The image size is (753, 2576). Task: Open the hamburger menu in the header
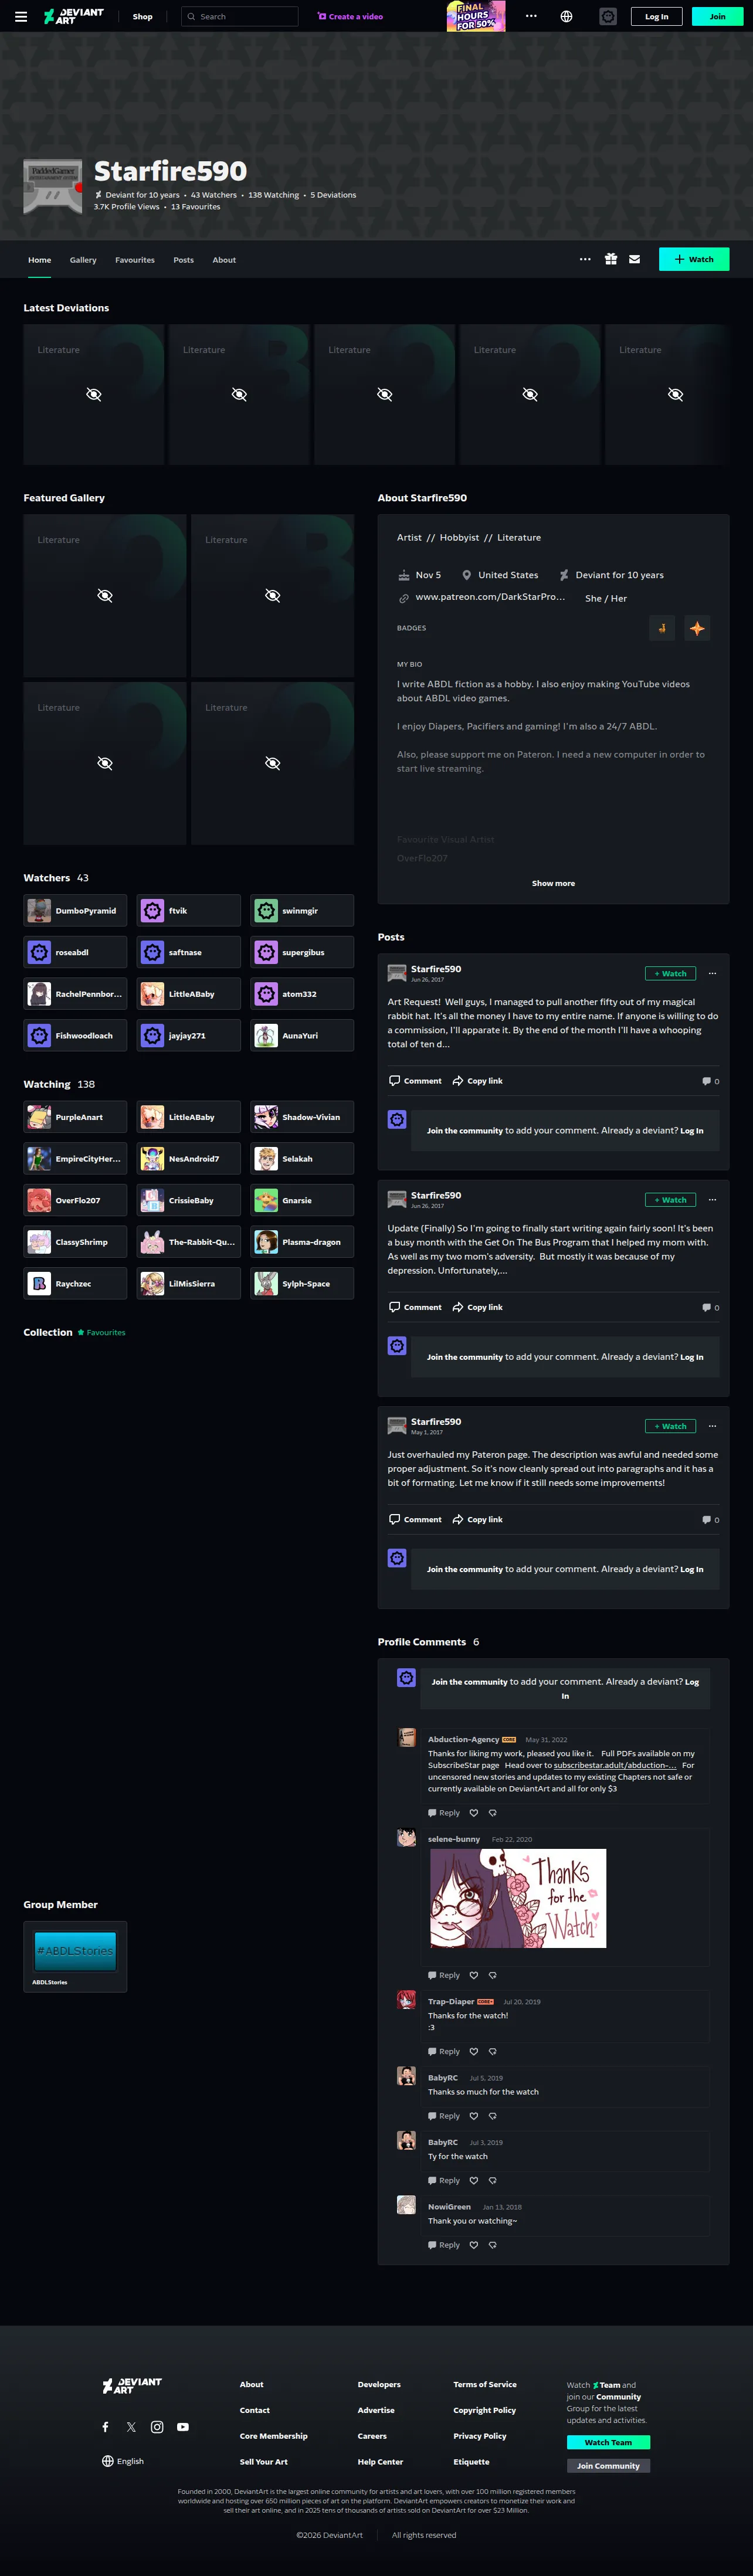pos(21,16)
